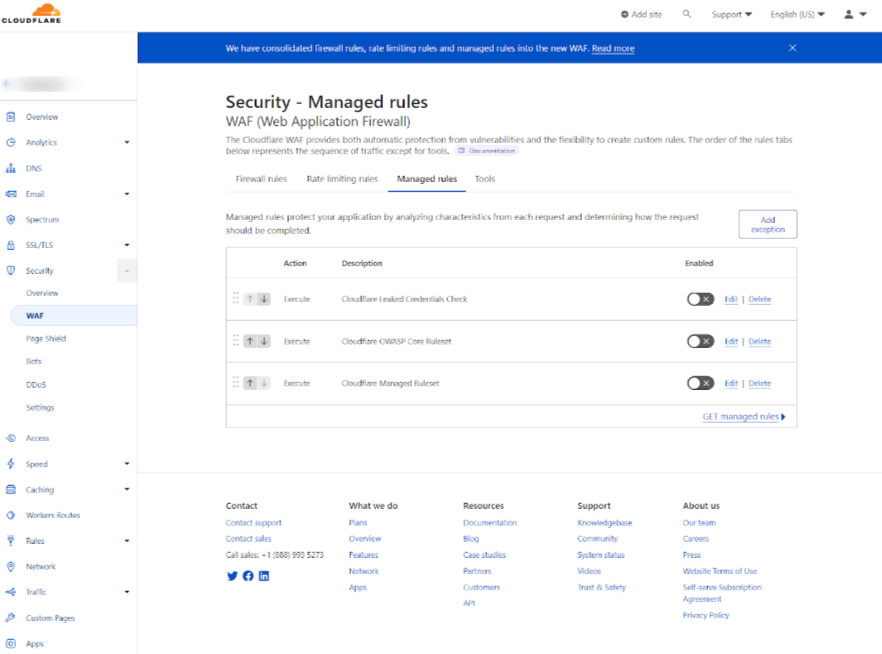This screenshot has height=654, width=882.
Task: Collapse the Security sidebar section
Action: 127,271
